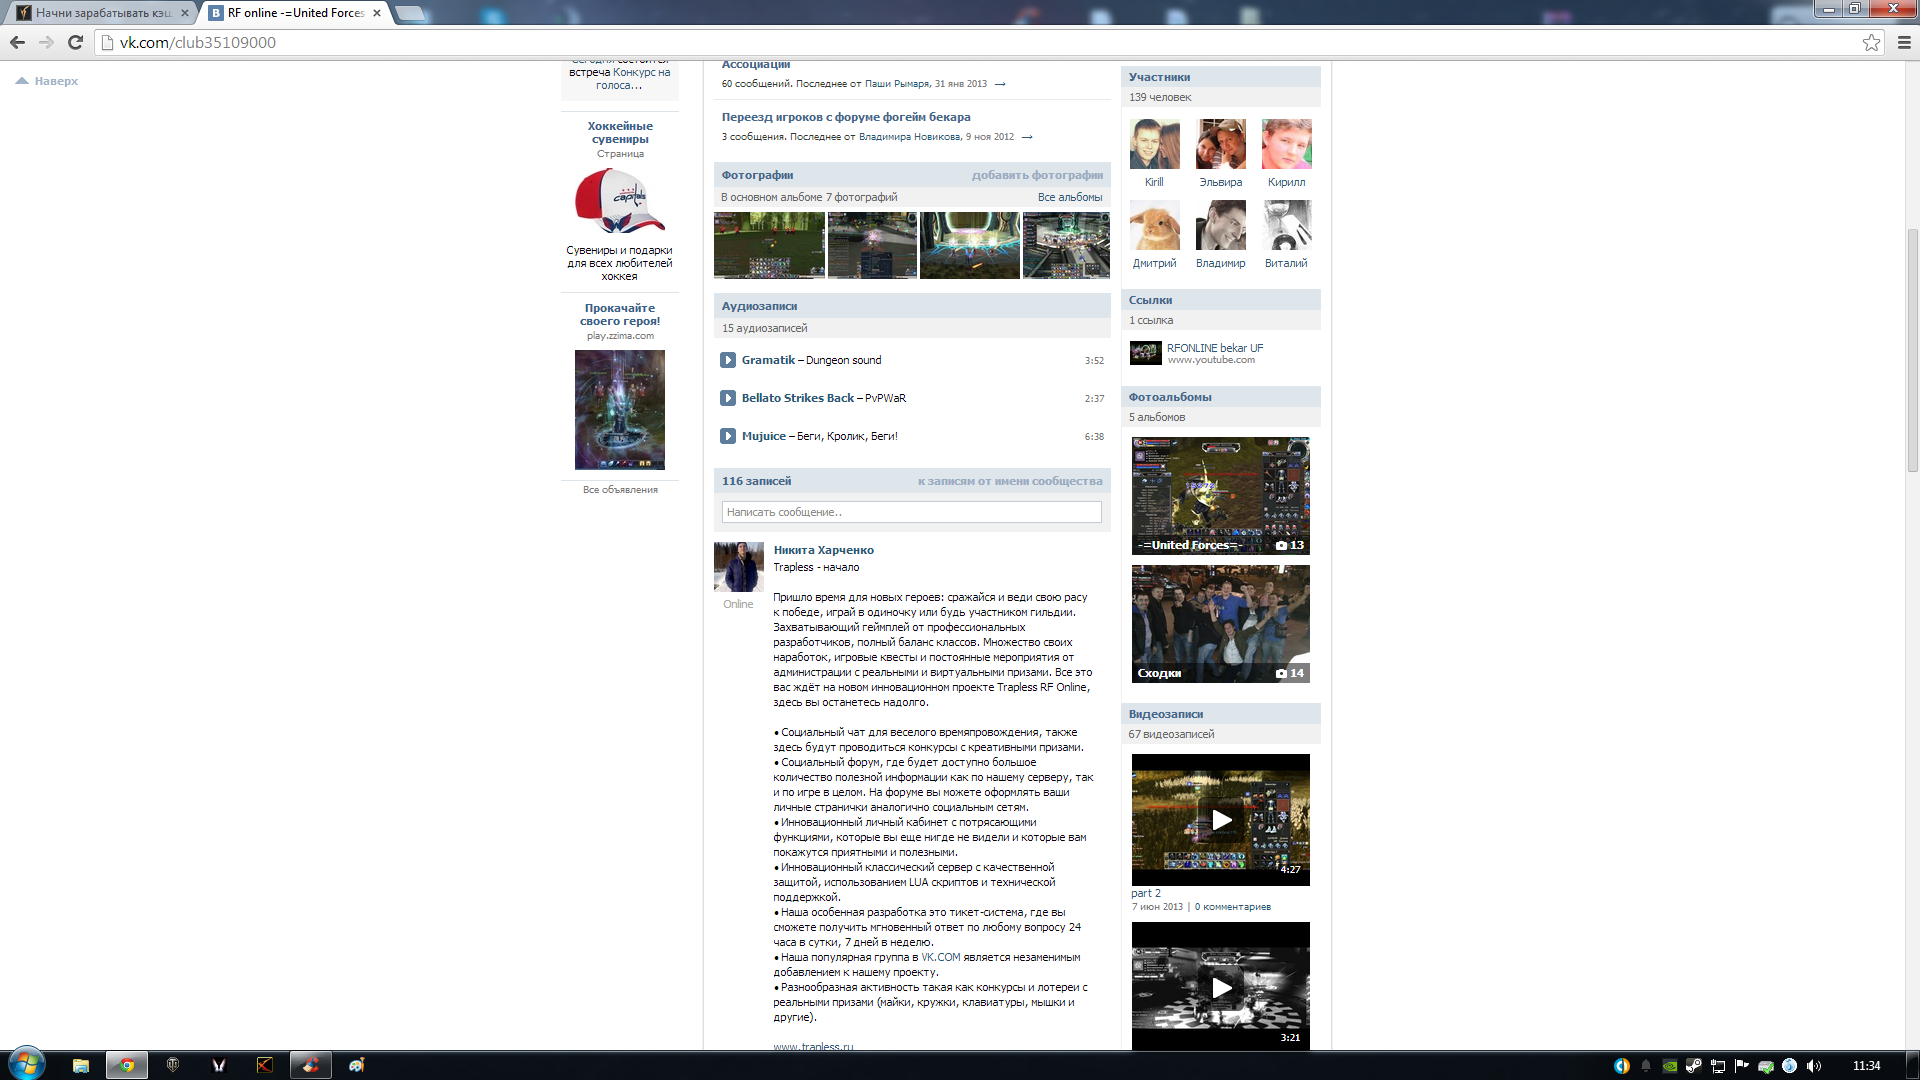This screenshot has height=1080, width=1920.
Task: Click к записям от имени сообщества
Action: 1010,481
